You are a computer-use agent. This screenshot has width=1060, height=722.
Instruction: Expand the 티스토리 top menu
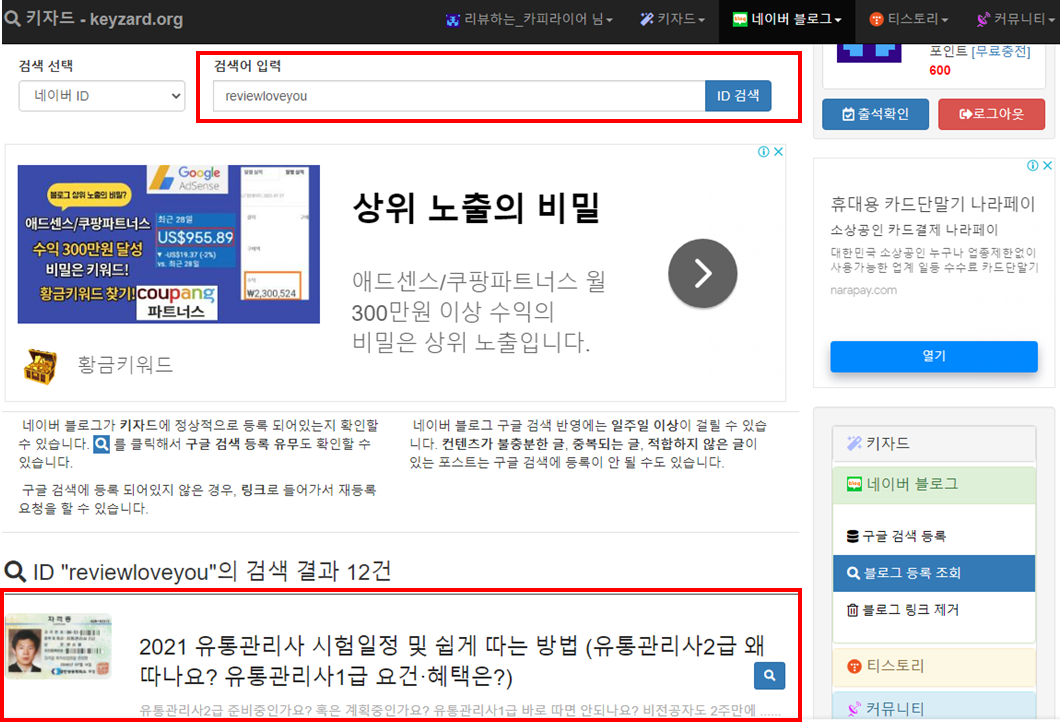[x=909, y=19]
